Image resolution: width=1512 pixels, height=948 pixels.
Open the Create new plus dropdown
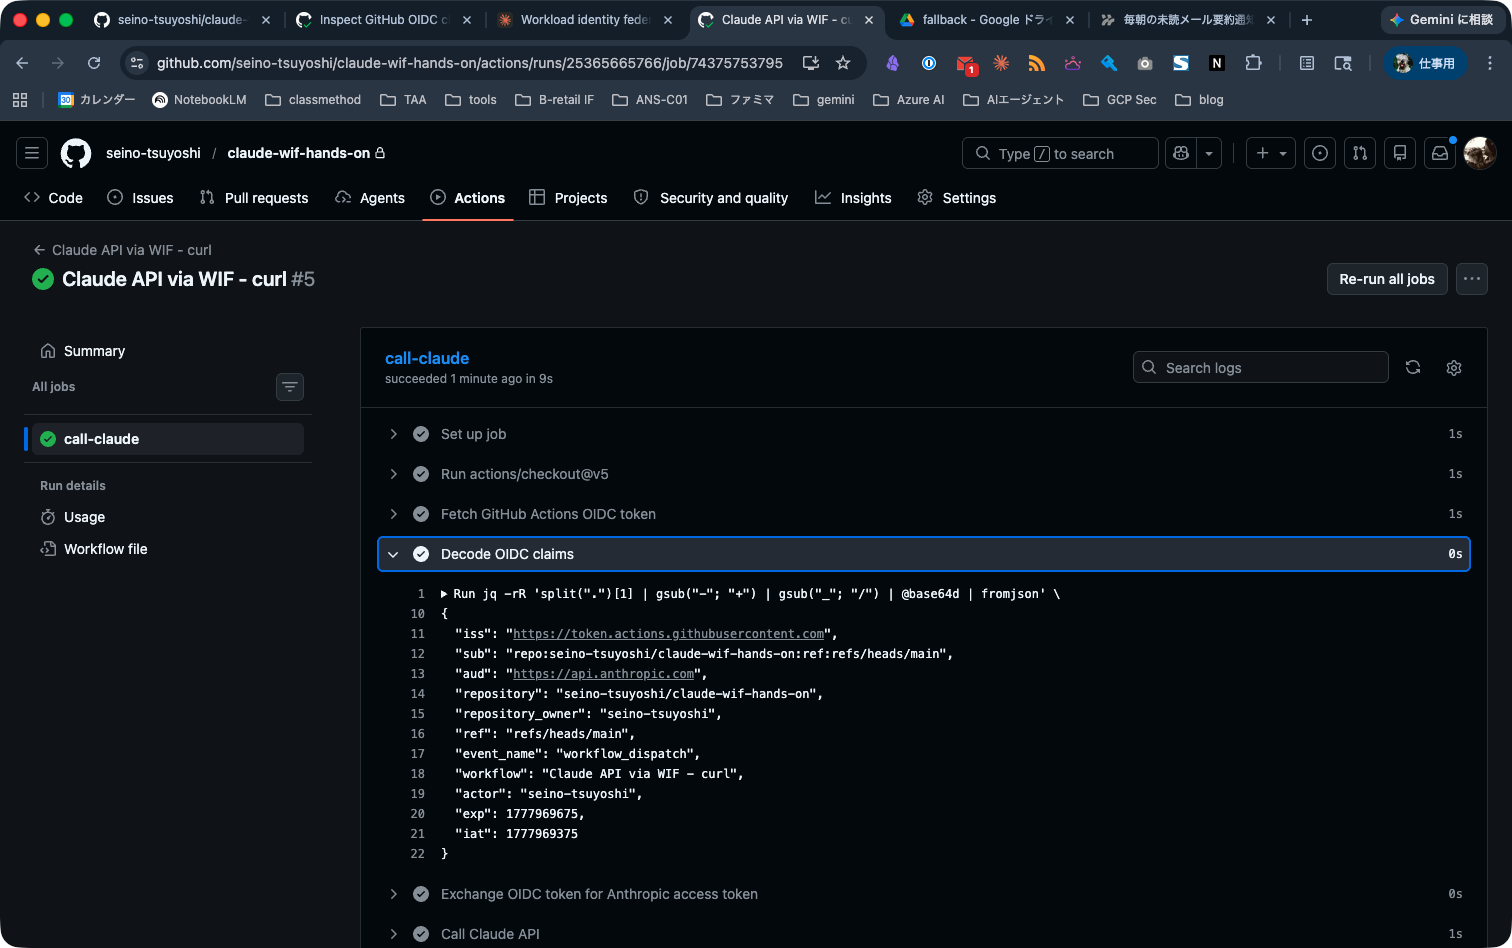coord(1271,153)
